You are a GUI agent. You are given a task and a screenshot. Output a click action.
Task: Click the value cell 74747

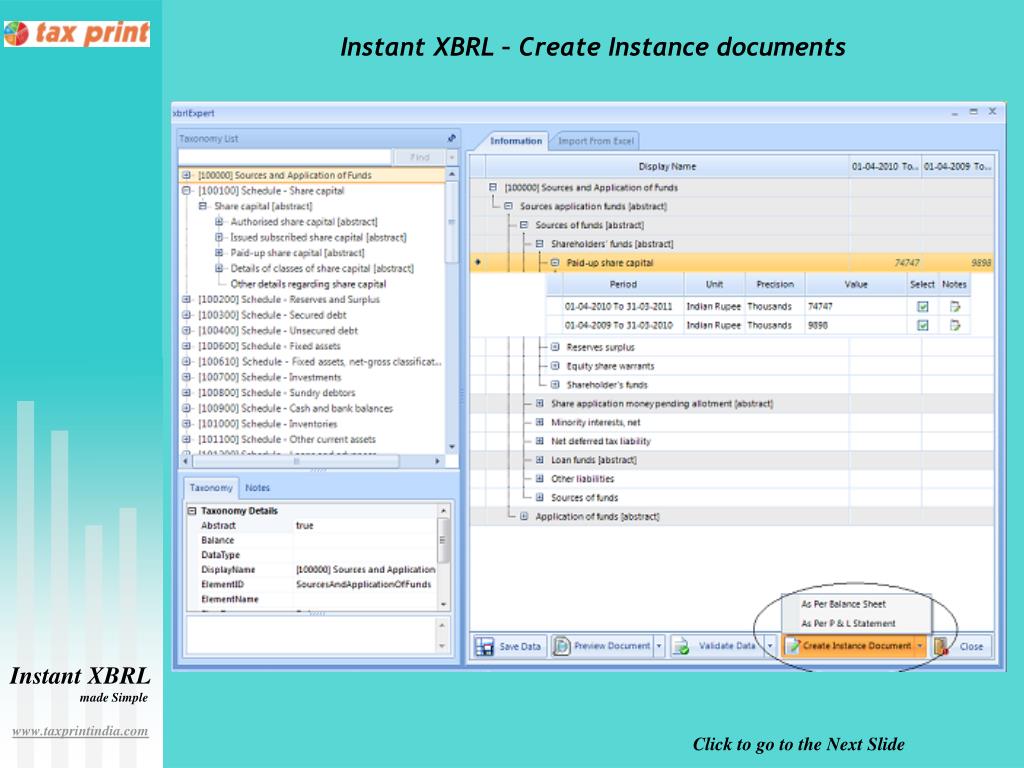click(856, 306)
